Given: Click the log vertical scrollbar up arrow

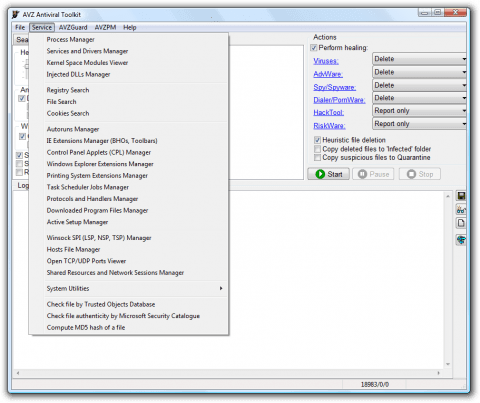Looking at the screenshot, I should click(448, 197).
